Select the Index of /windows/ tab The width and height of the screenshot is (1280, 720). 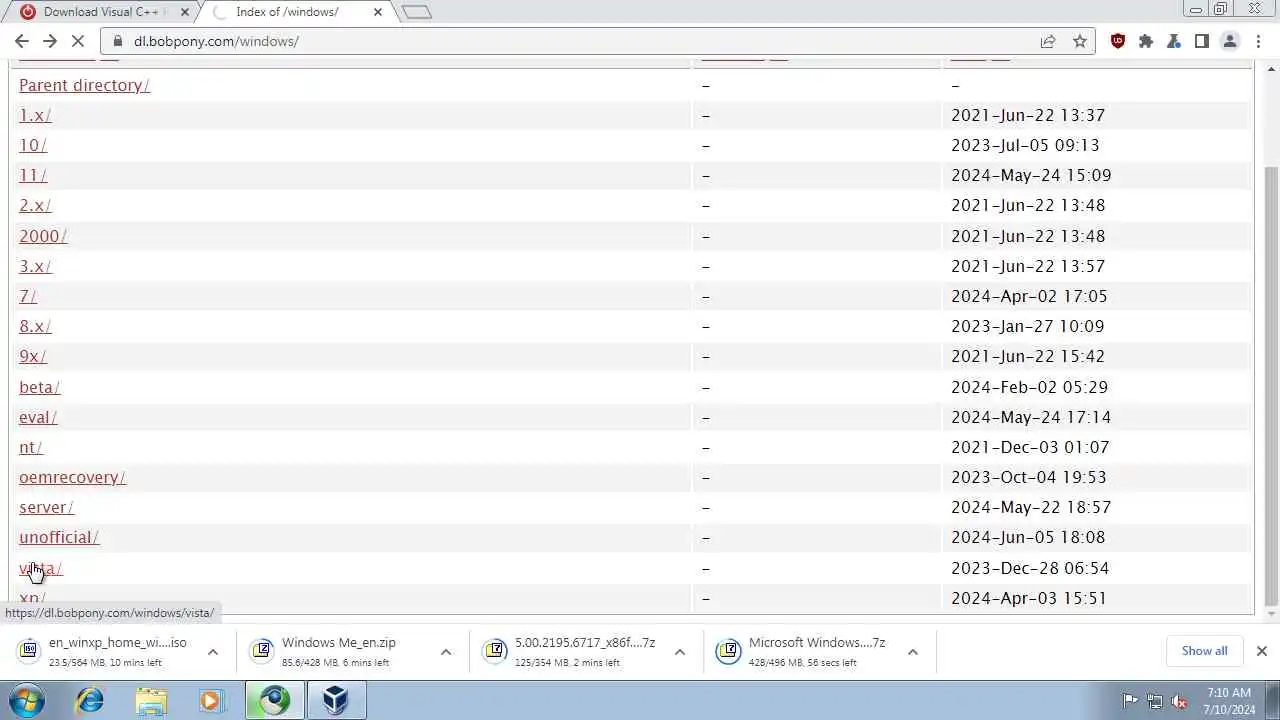[x=287, y=12]
